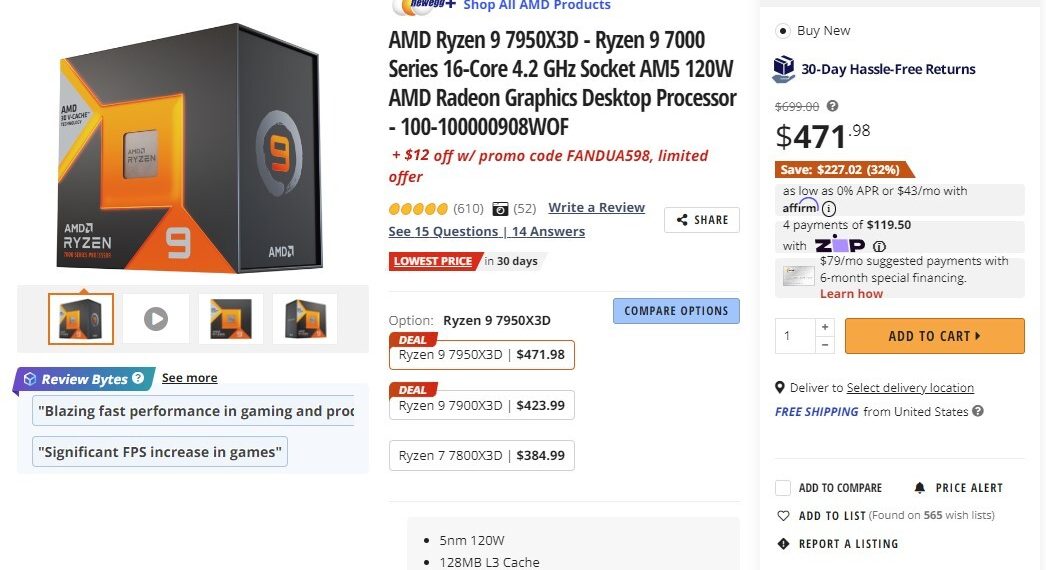Increase quantity with the plus stepper
Image resolution: width=1046 pixels, height=570 pixels.
[825, 327]
